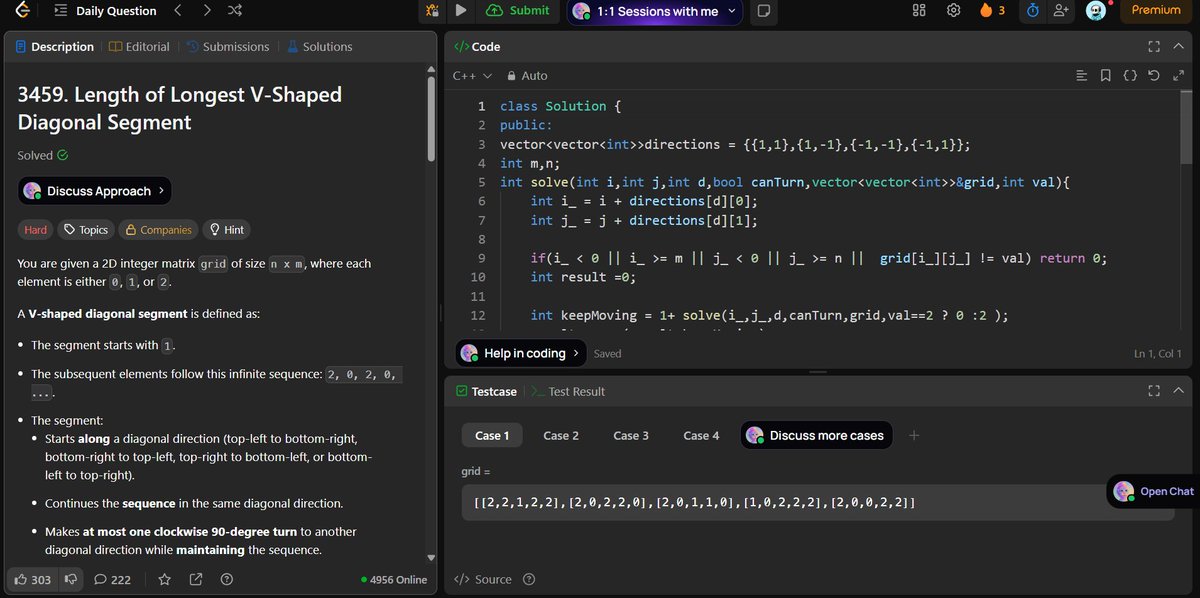Toggle the Auto save setting in code editor
The image size is (1200, 598).
[x=527, y=75]
